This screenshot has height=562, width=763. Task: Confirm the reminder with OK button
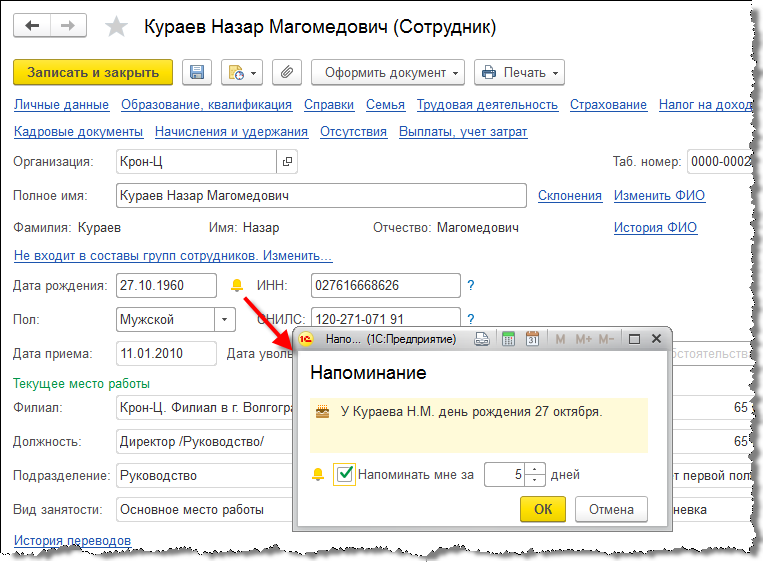543,509
